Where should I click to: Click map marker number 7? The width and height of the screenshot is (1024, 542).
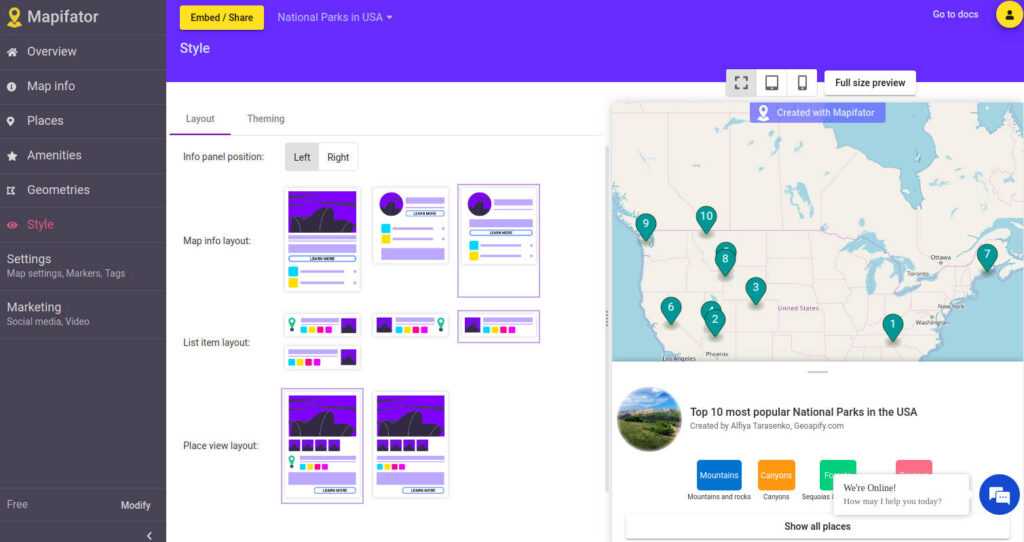tap(987, 257)
